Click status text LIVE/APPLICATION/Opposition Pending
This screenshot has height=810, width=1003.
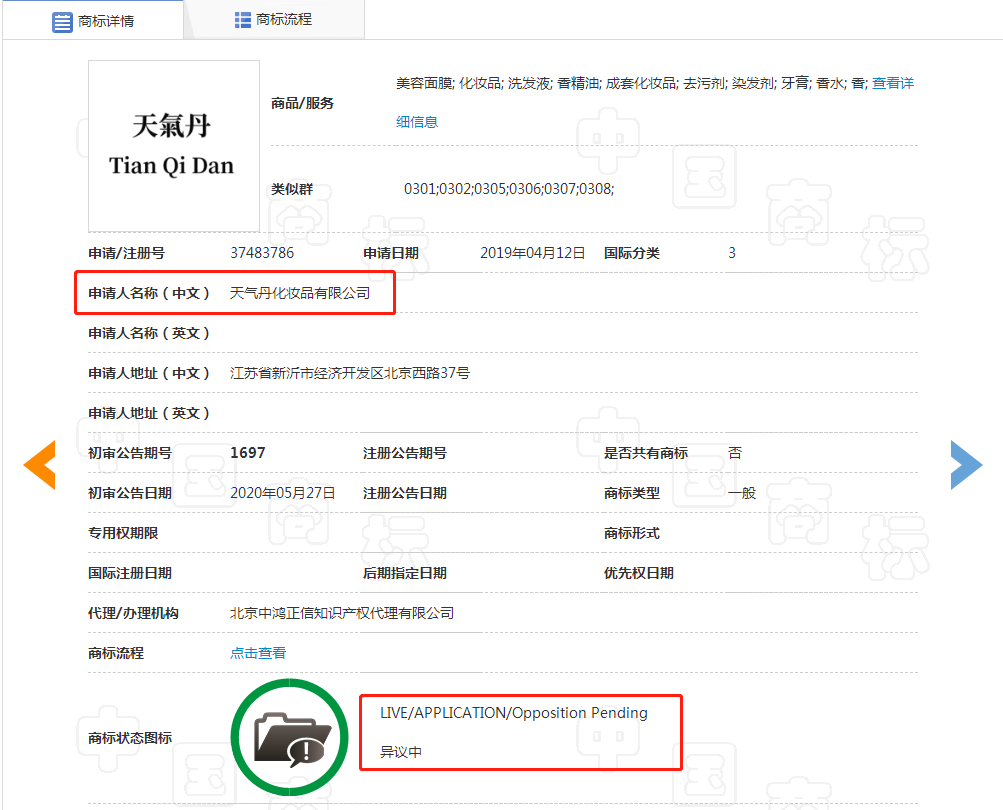(x=514, y=713)
